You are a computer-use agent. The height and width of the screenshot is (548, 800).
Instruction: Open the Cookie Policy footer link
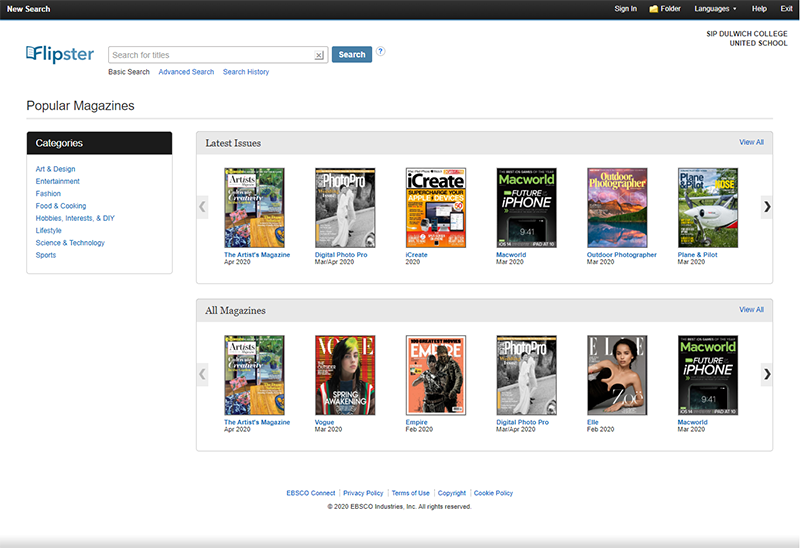pos(493,493)
